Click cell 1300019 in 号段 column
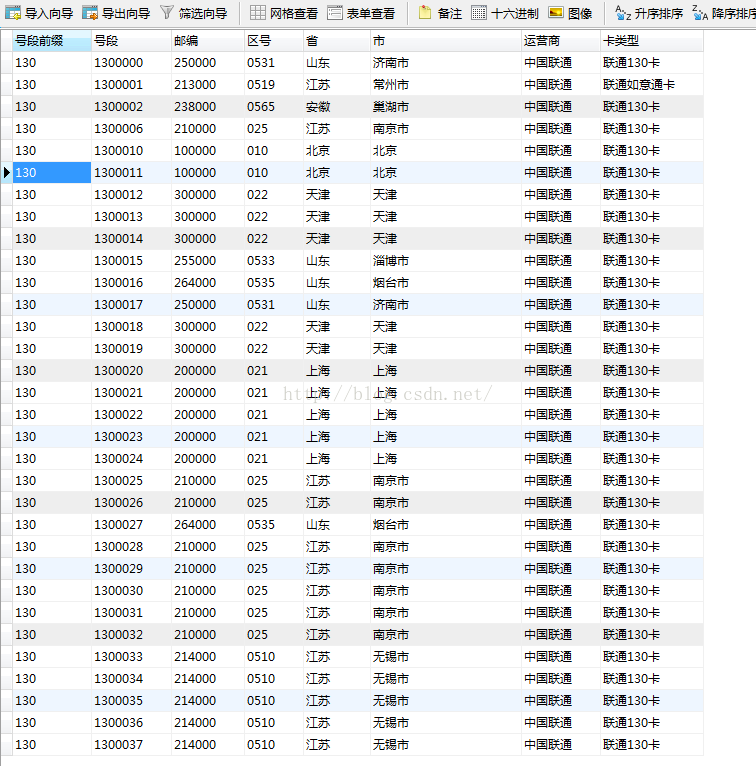Screen dimensions: 756x766 click(131, 348)
